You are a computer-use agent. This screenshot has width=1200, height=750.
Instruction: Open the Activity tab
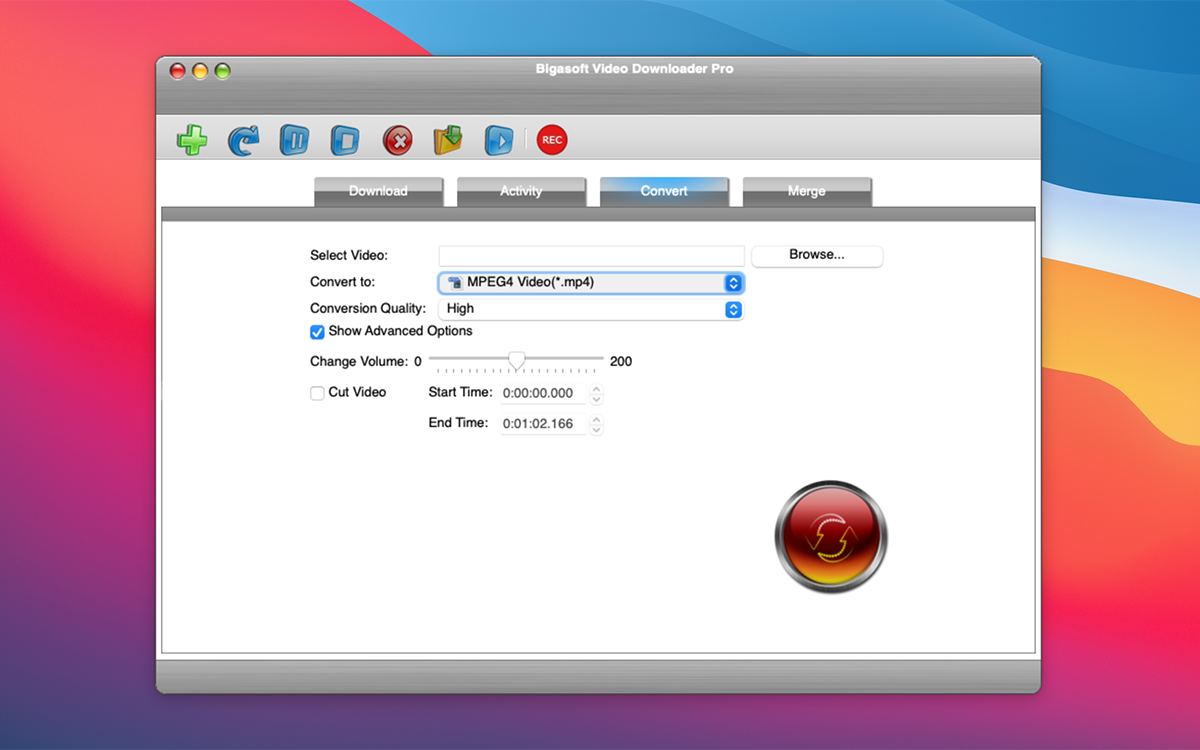521,191
